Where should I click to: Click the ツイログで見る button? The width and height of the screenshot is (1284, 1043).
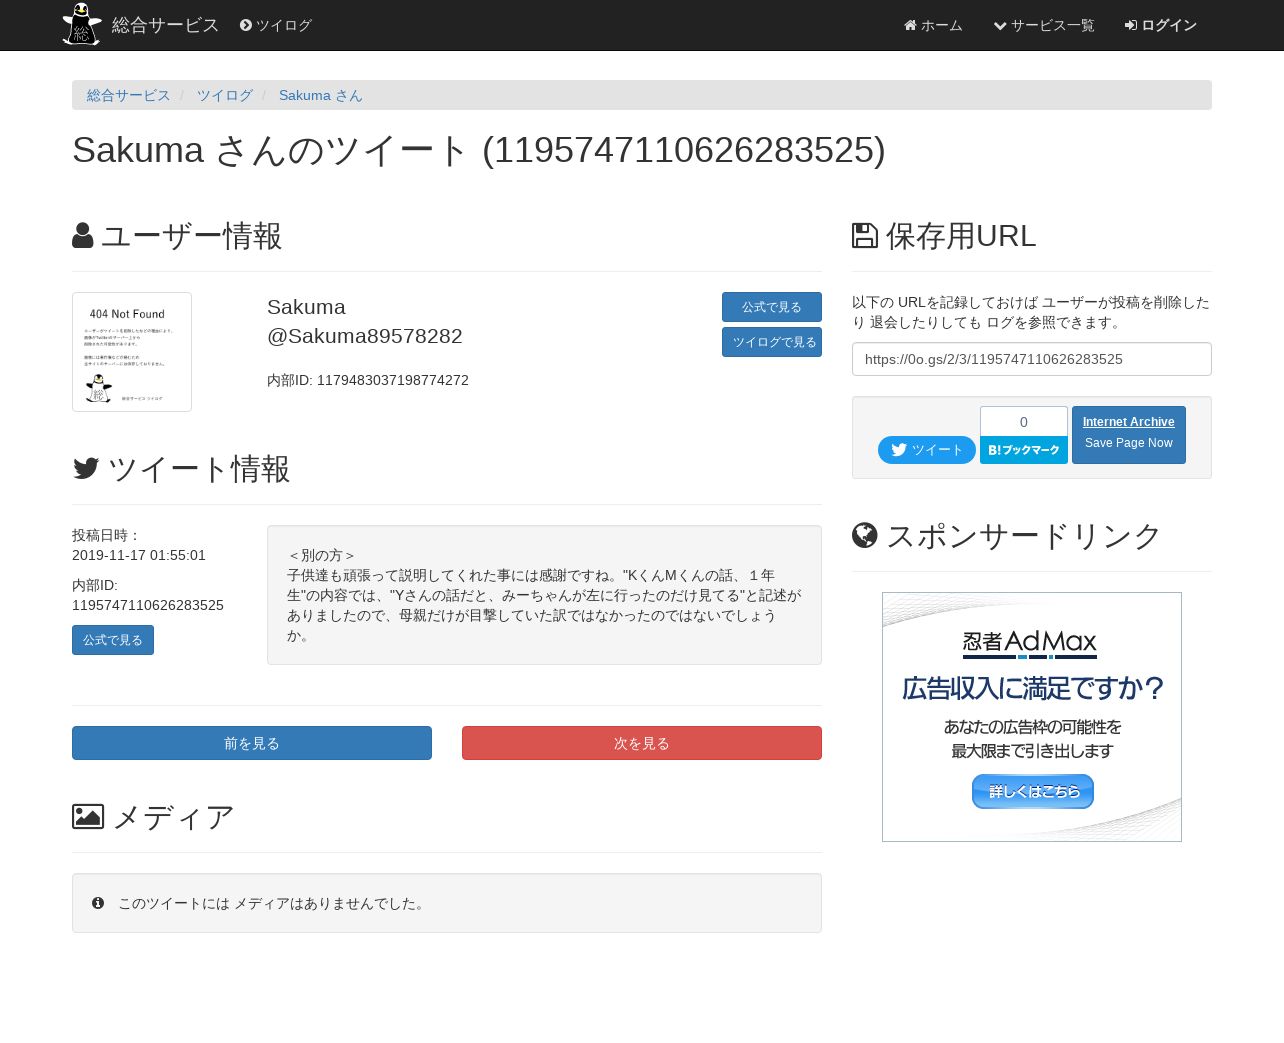772,342
